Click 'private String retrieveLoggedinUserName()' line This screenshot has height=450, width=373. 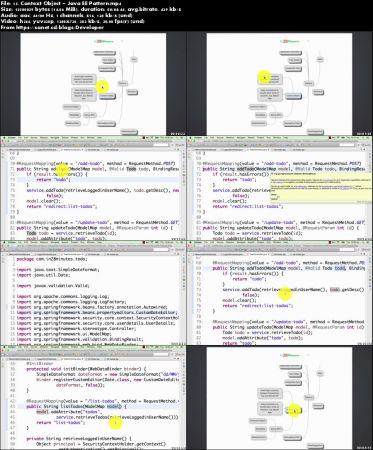[79, 438]
